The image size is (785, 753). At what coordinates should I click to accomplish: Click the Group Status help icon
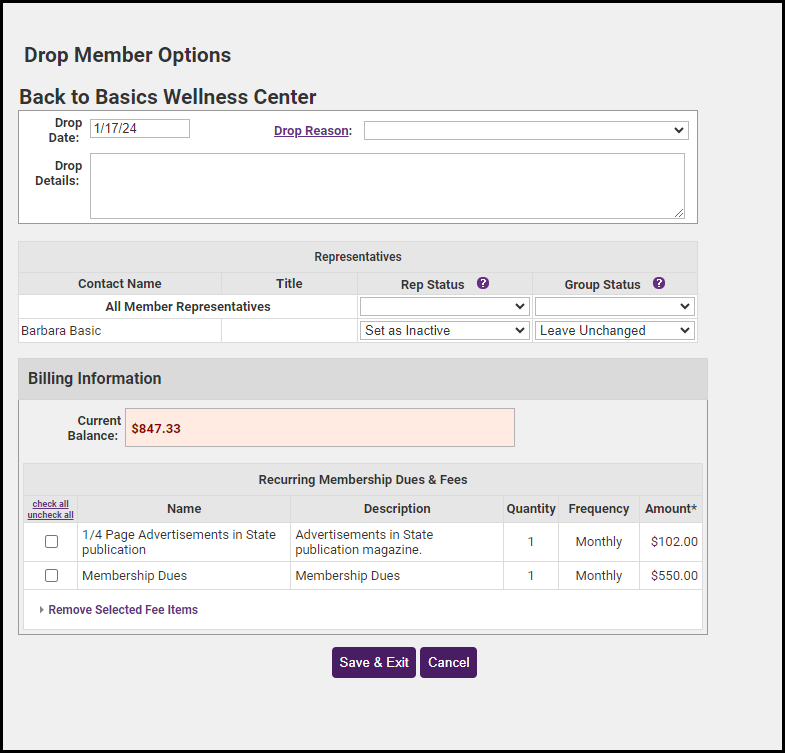coord(659,284)
